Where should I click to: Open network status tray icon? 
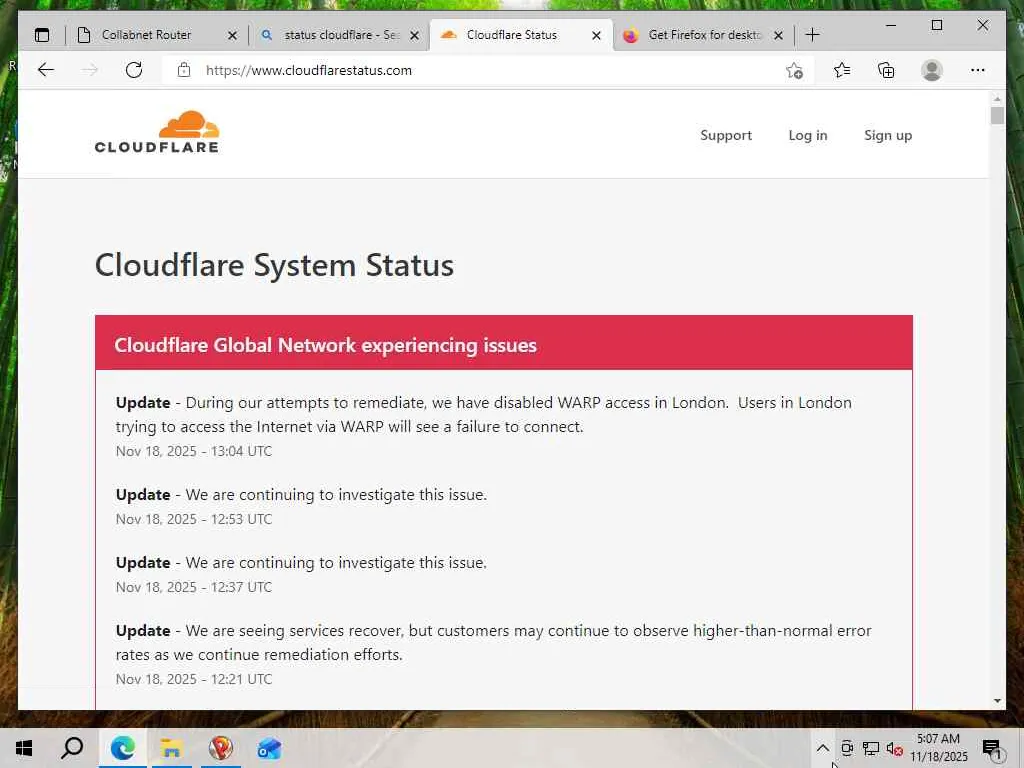(x=871, y=748)
